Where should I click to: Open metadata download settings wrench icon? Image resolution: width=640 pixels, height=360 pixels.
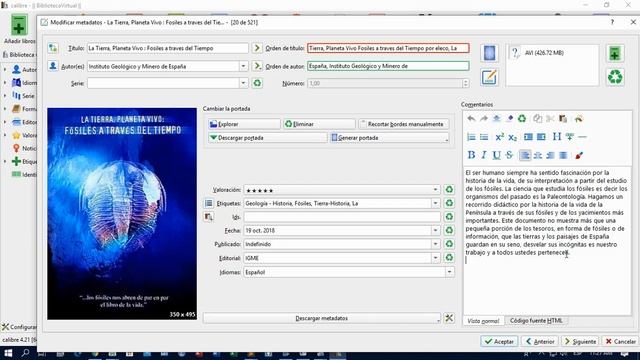(449, 318)
